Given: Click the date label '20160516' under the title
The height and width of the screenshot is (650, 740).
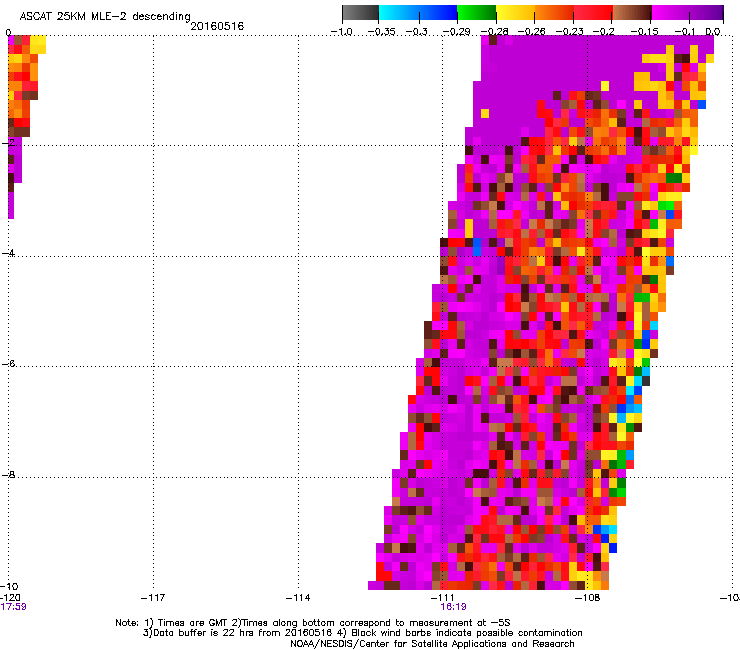Looking at the screenshot, I should [217, 26].
